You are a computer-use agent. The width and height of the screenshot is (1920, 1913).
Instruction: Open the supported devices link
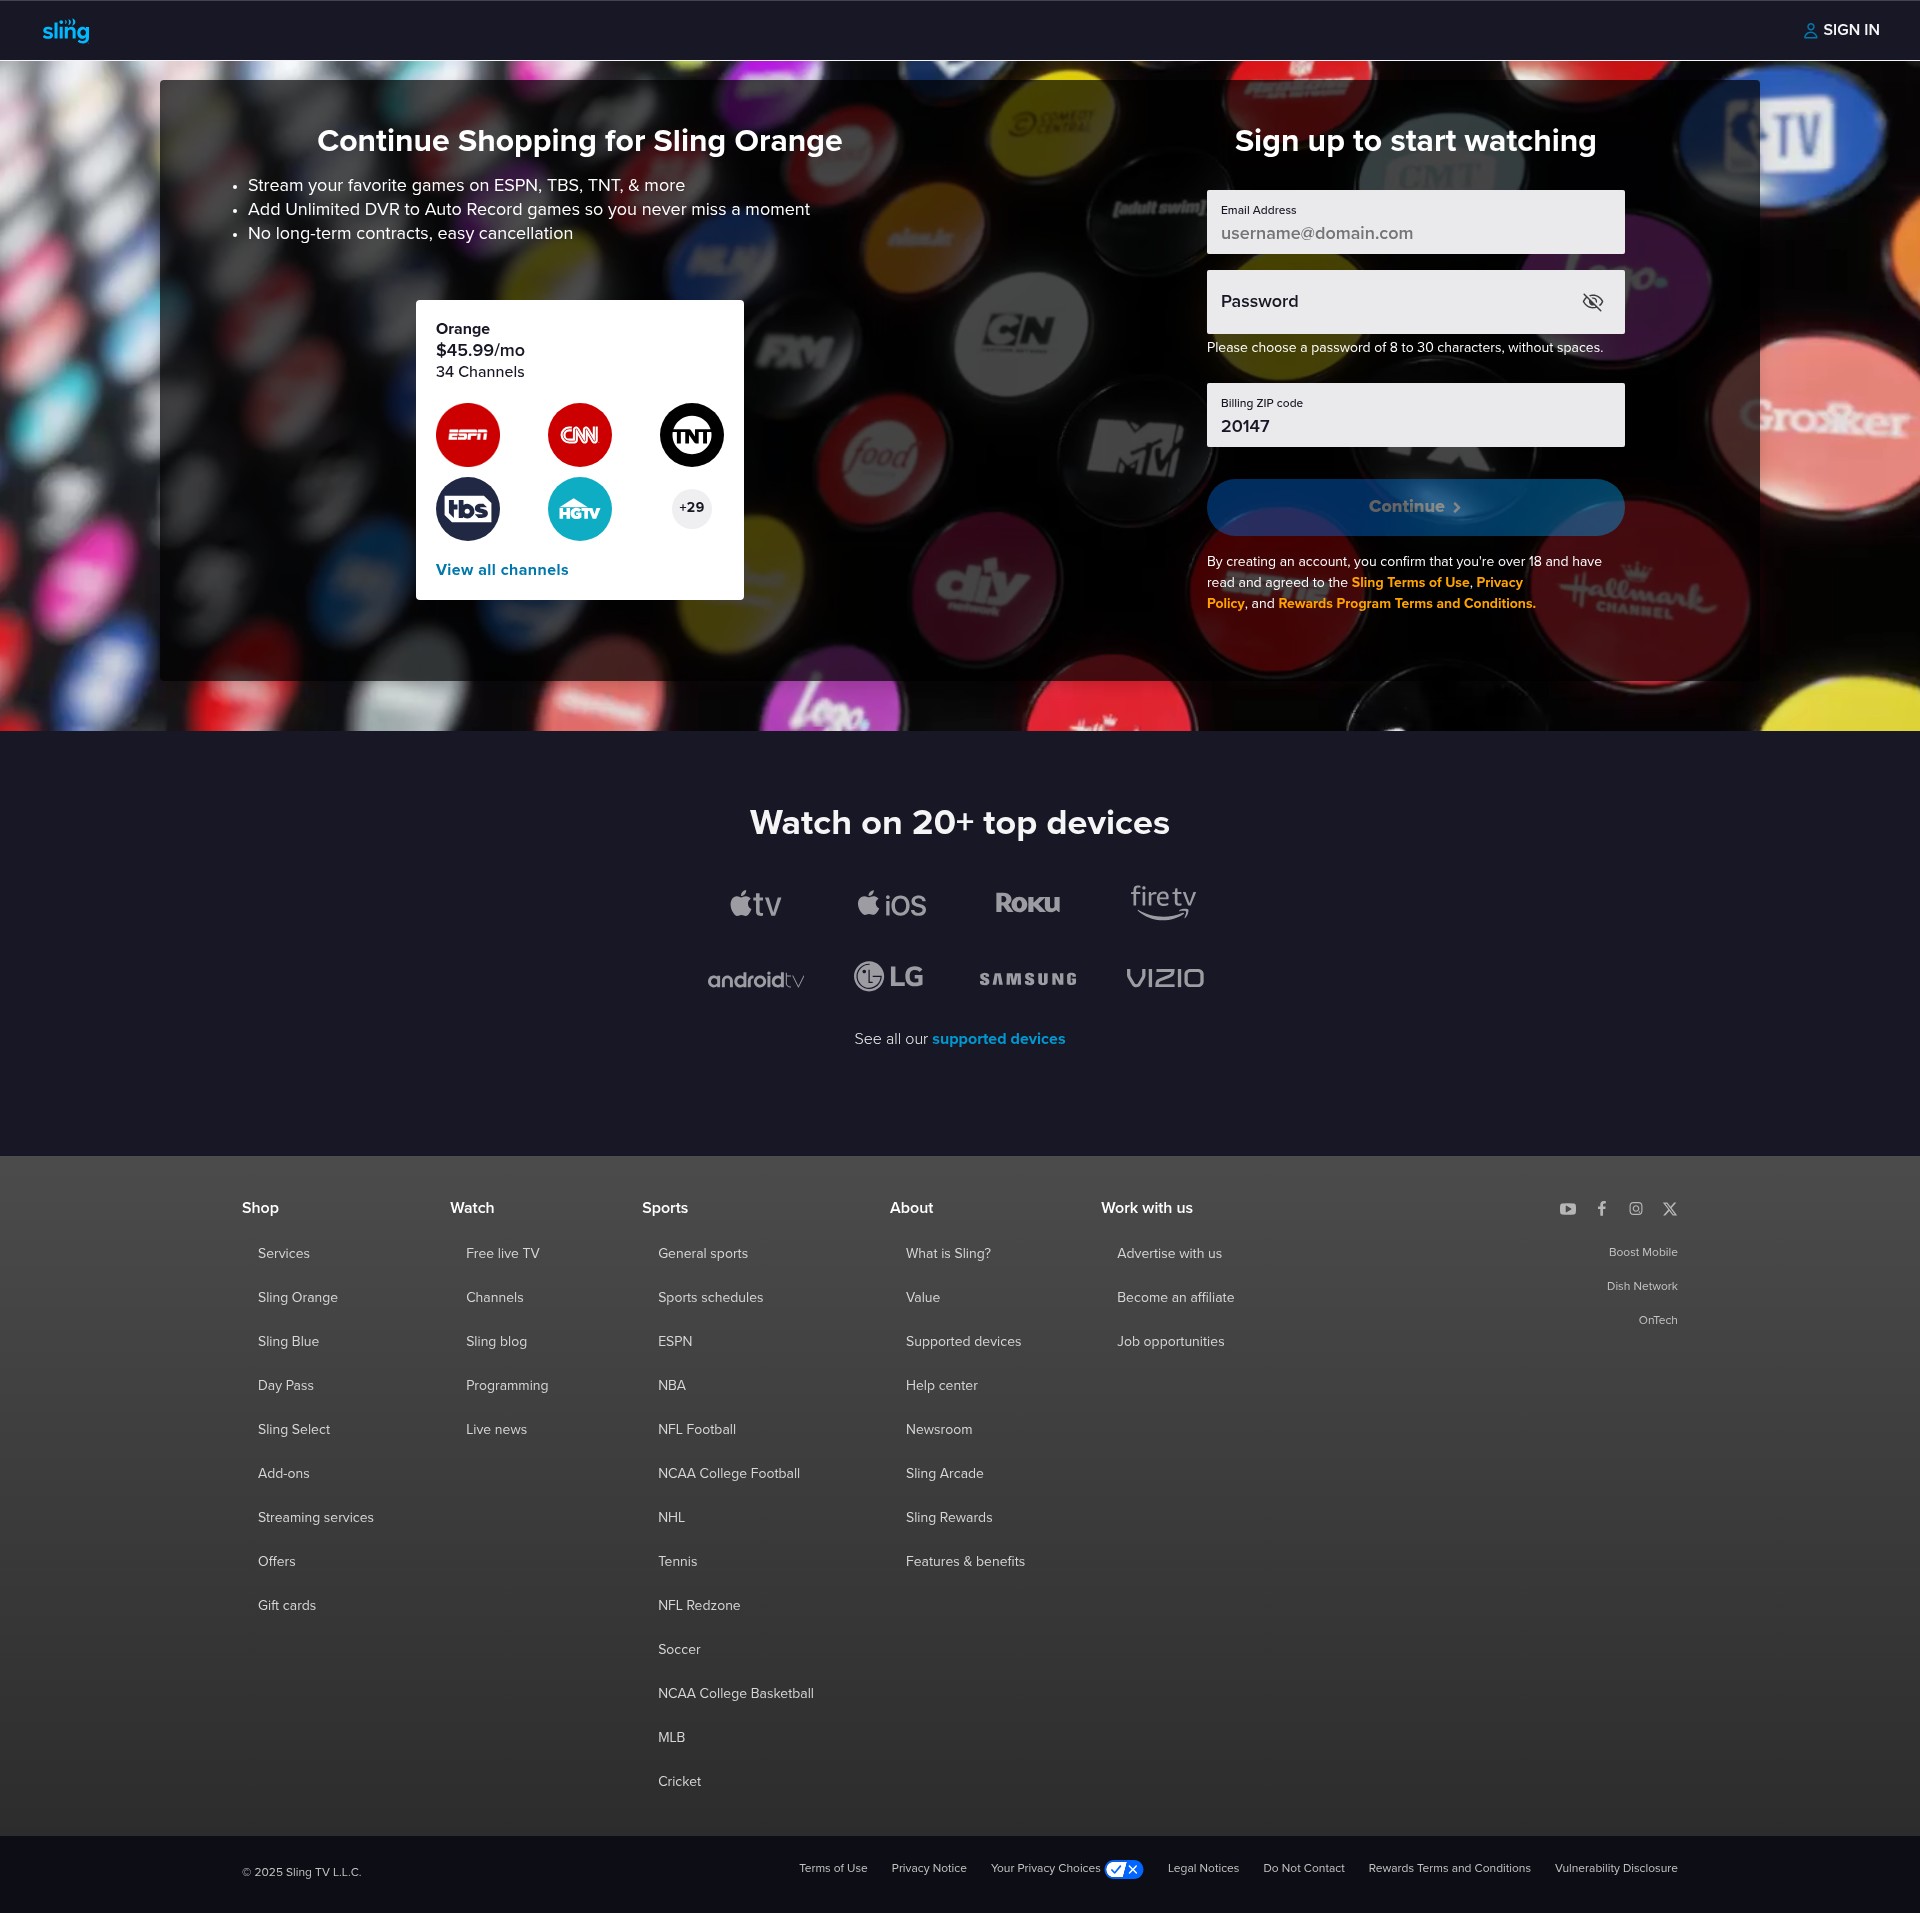(999, 1039)
